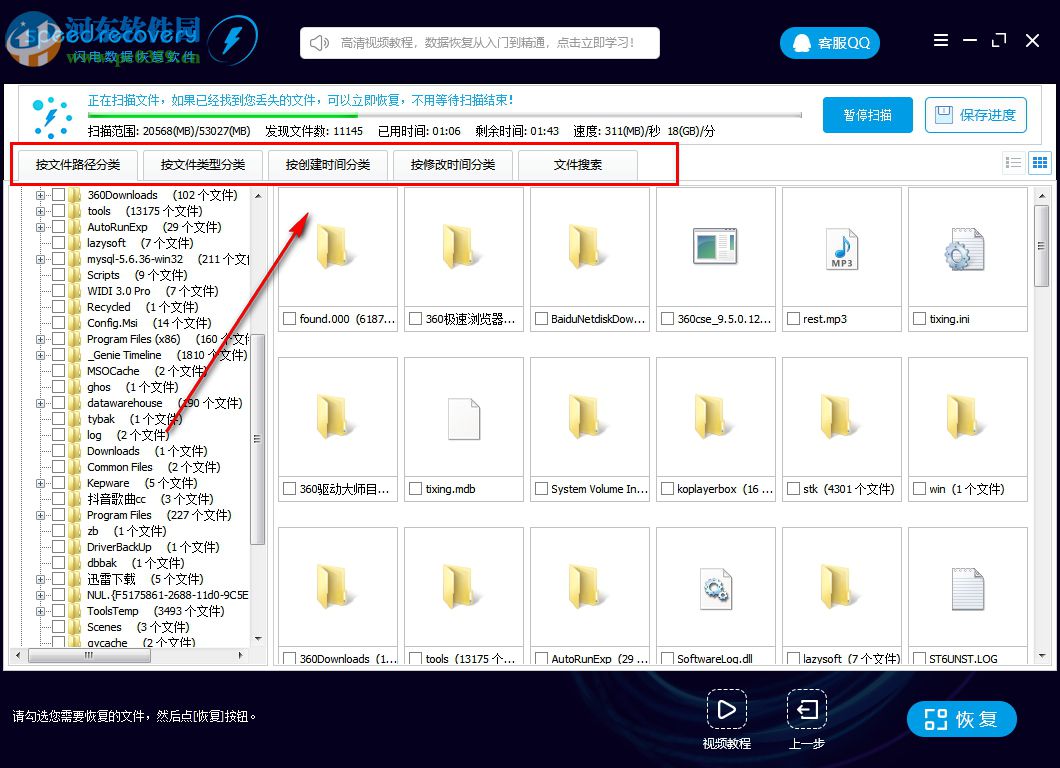
Task: Expand the mysql-5.6.36-win32 tree node
Action: coord(41,259)
